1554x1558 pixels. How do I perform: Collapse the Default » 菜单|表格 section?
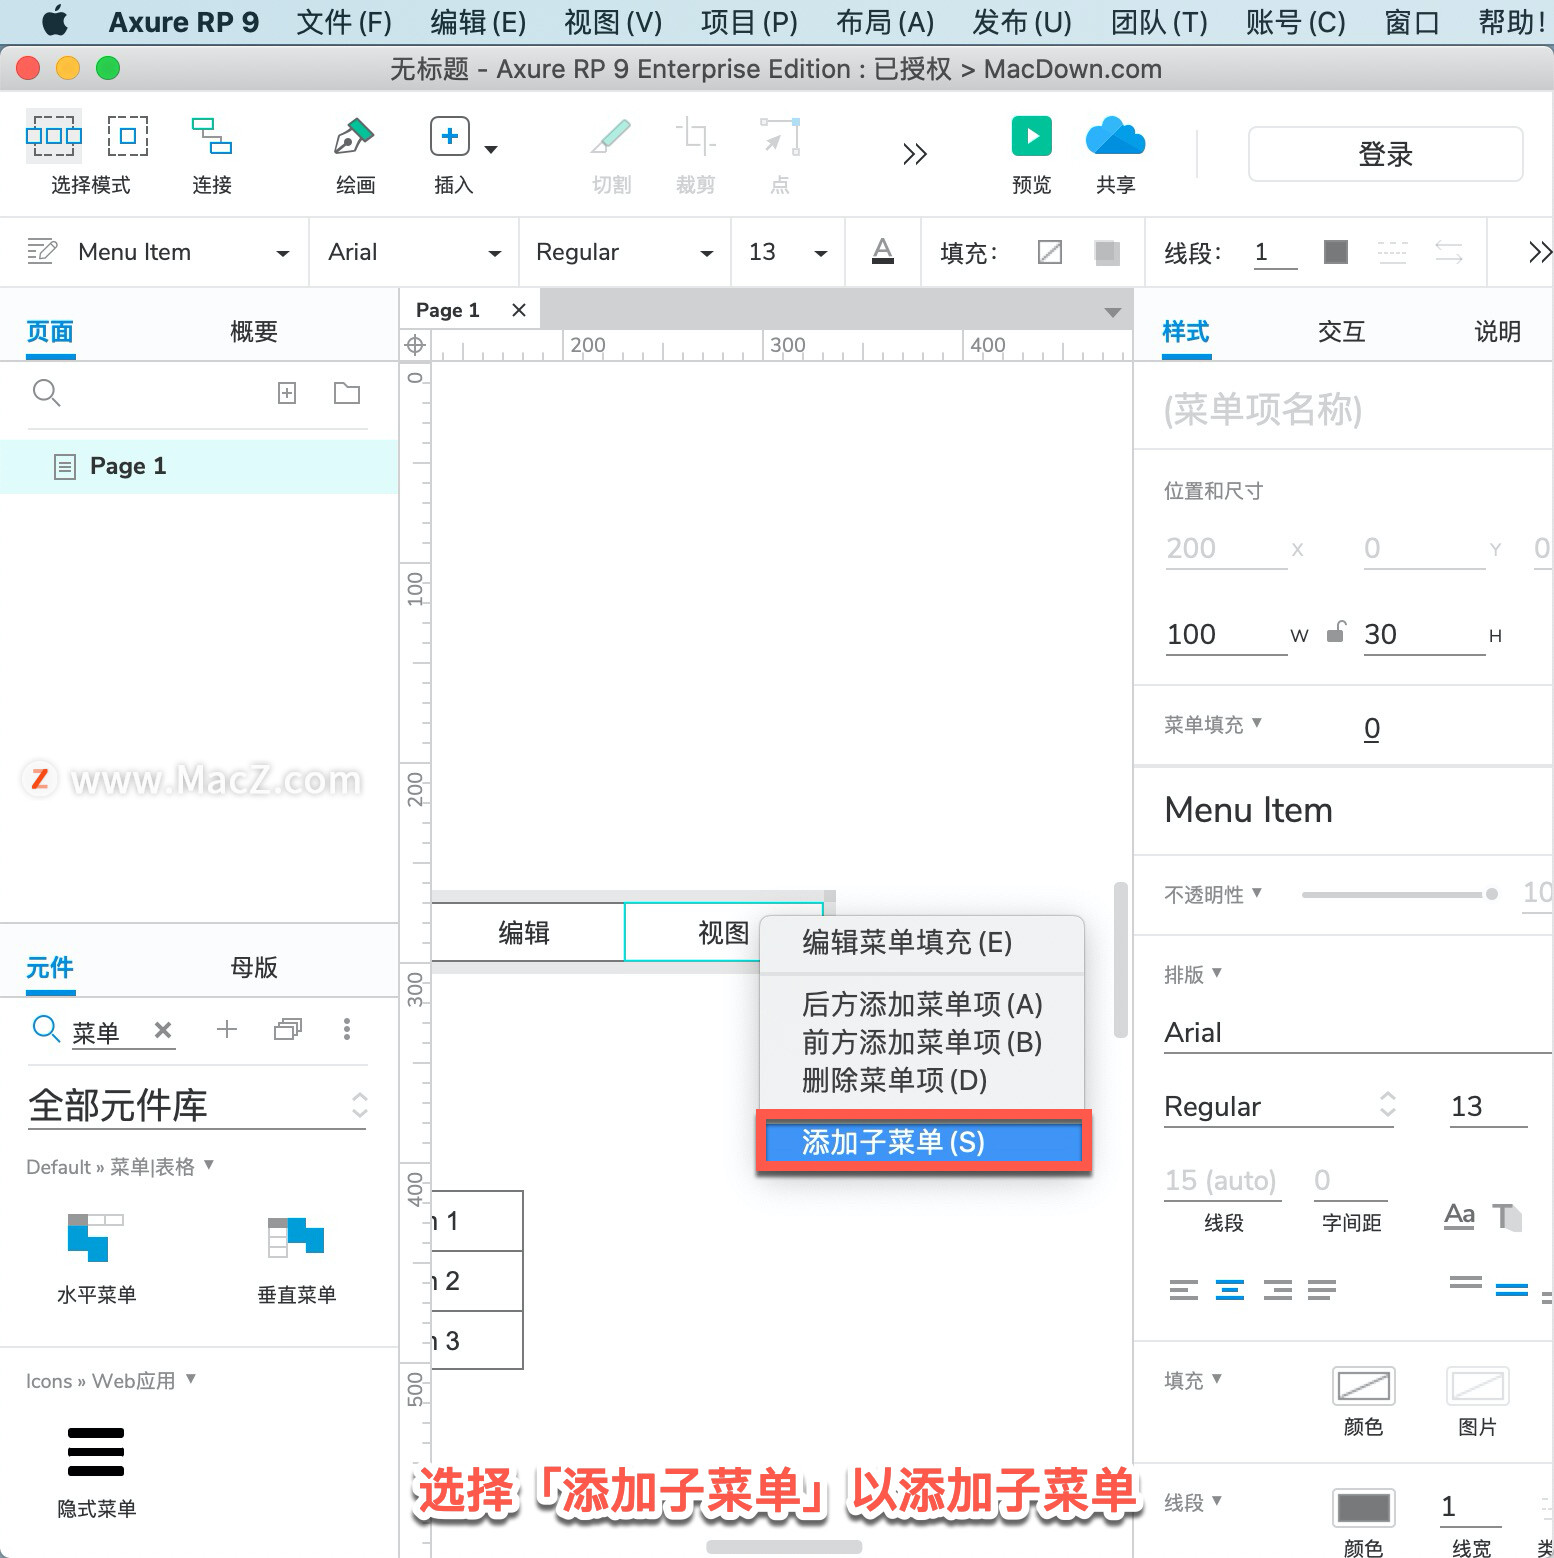click(209, 1164)
